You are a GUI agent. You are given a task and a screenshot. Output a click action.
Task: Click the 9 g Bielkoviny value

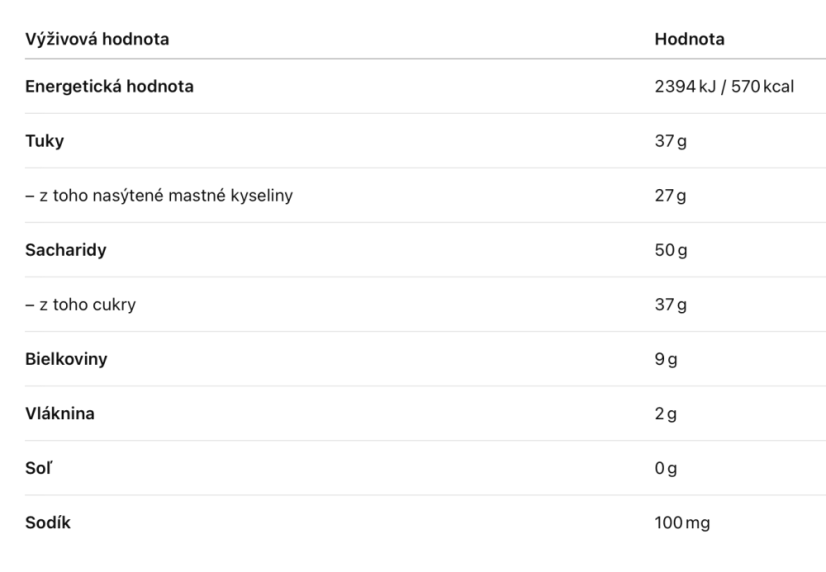tap(665, 359)
